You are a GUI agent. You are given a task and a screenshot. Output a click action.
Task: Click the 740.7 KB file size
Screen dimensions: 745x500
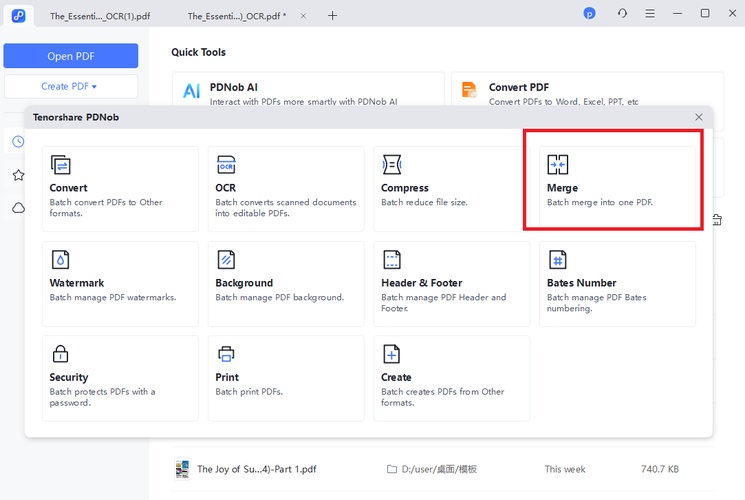point(659,469)
